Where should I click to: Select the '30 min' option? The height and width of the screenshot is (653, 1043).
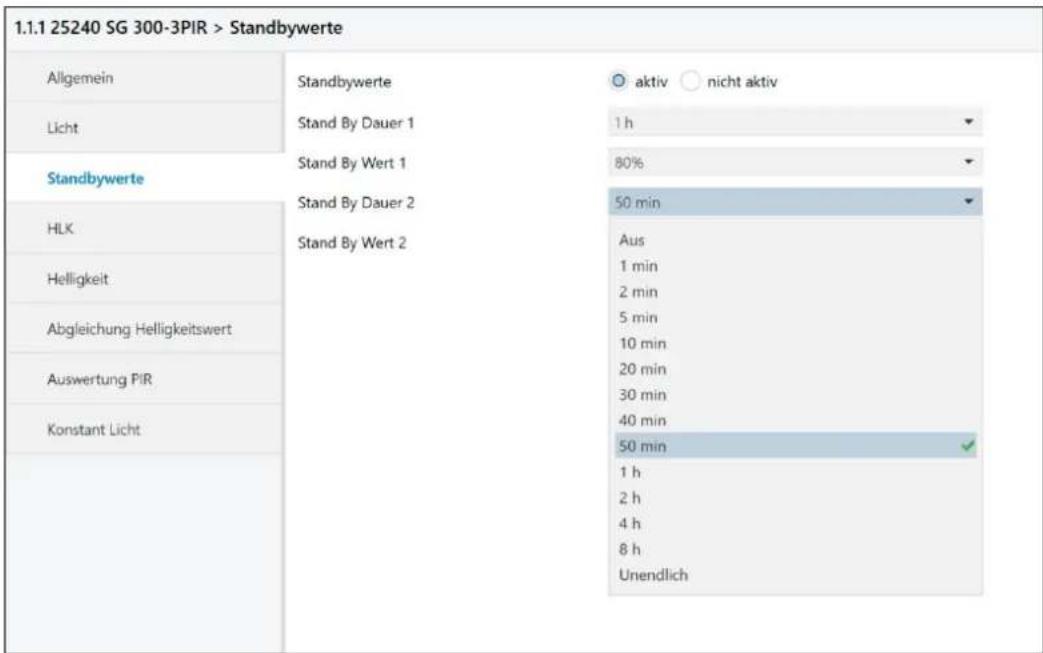[796, 395]
